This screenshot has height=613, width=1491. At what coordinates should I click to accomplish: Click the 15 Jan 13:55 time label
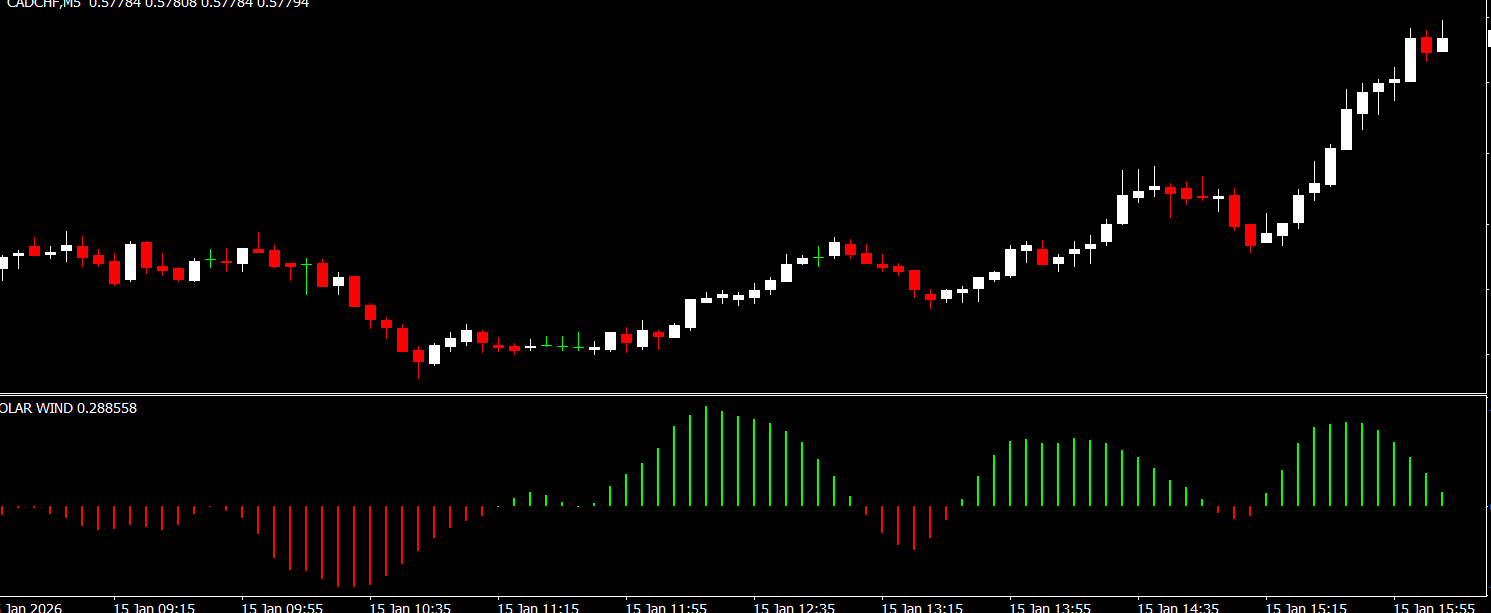[1050, 607]
